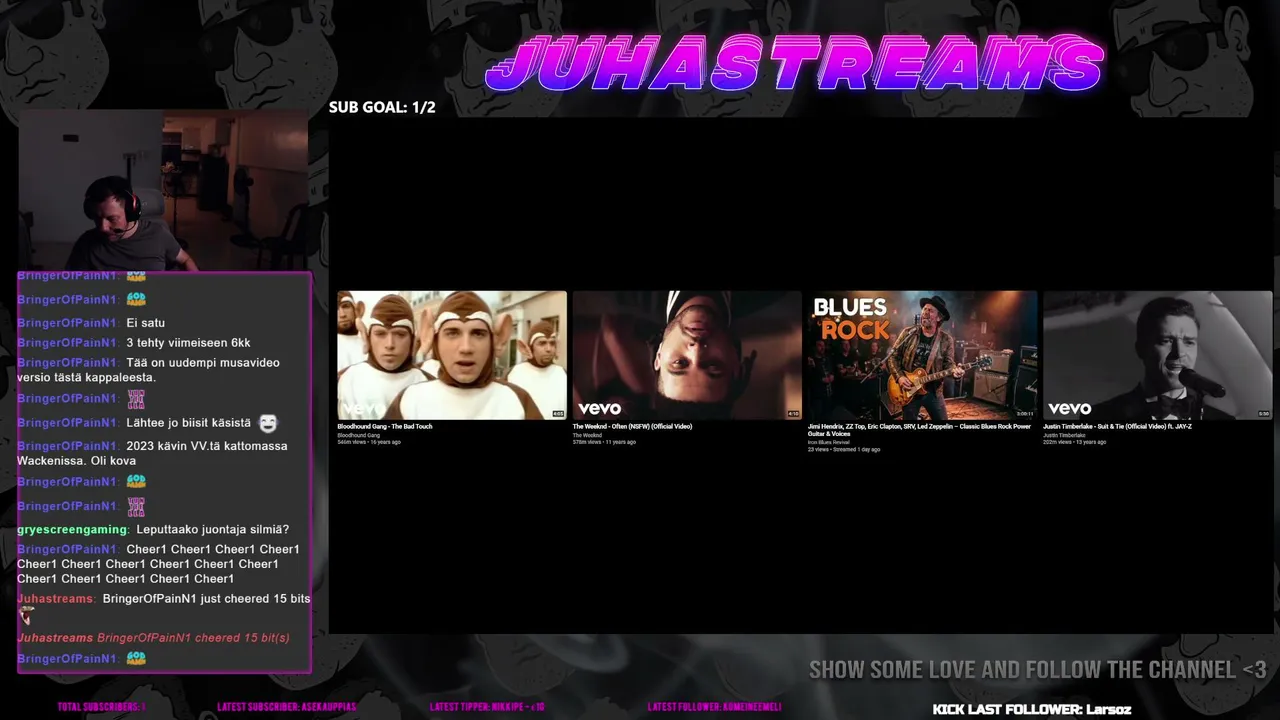The image size is (1280, 720).
Task: Select the chat message "3 tehty viimeiseen 6kk"
Action: [188, 343]
